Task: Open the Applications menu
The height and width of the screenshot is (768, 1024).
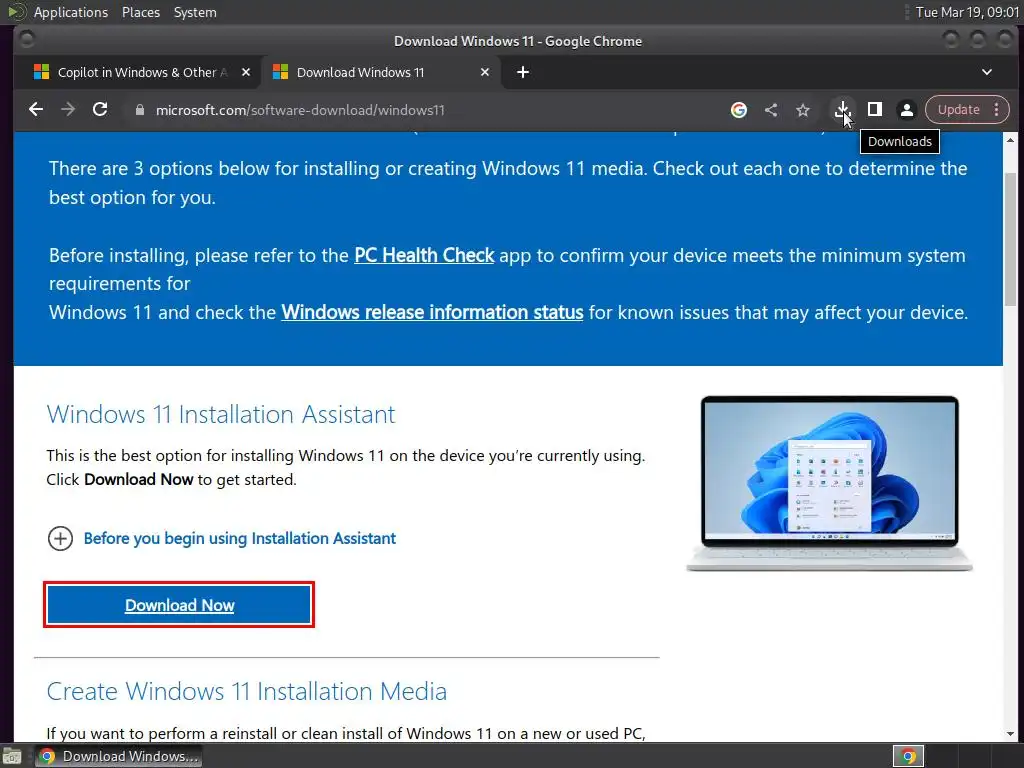Action: point(71,12)
